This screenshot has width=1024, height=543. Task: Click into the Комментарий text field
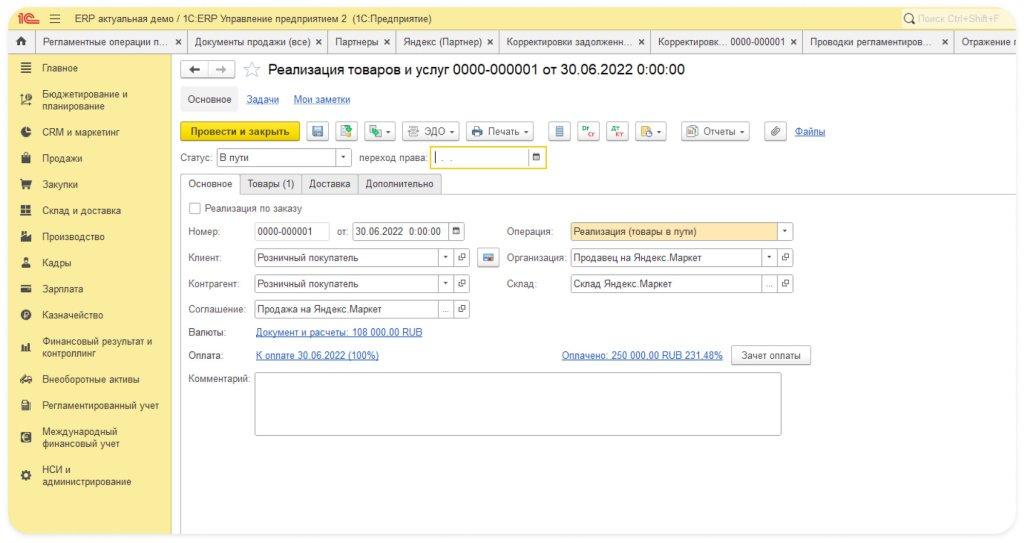click(x=517, y=404)
